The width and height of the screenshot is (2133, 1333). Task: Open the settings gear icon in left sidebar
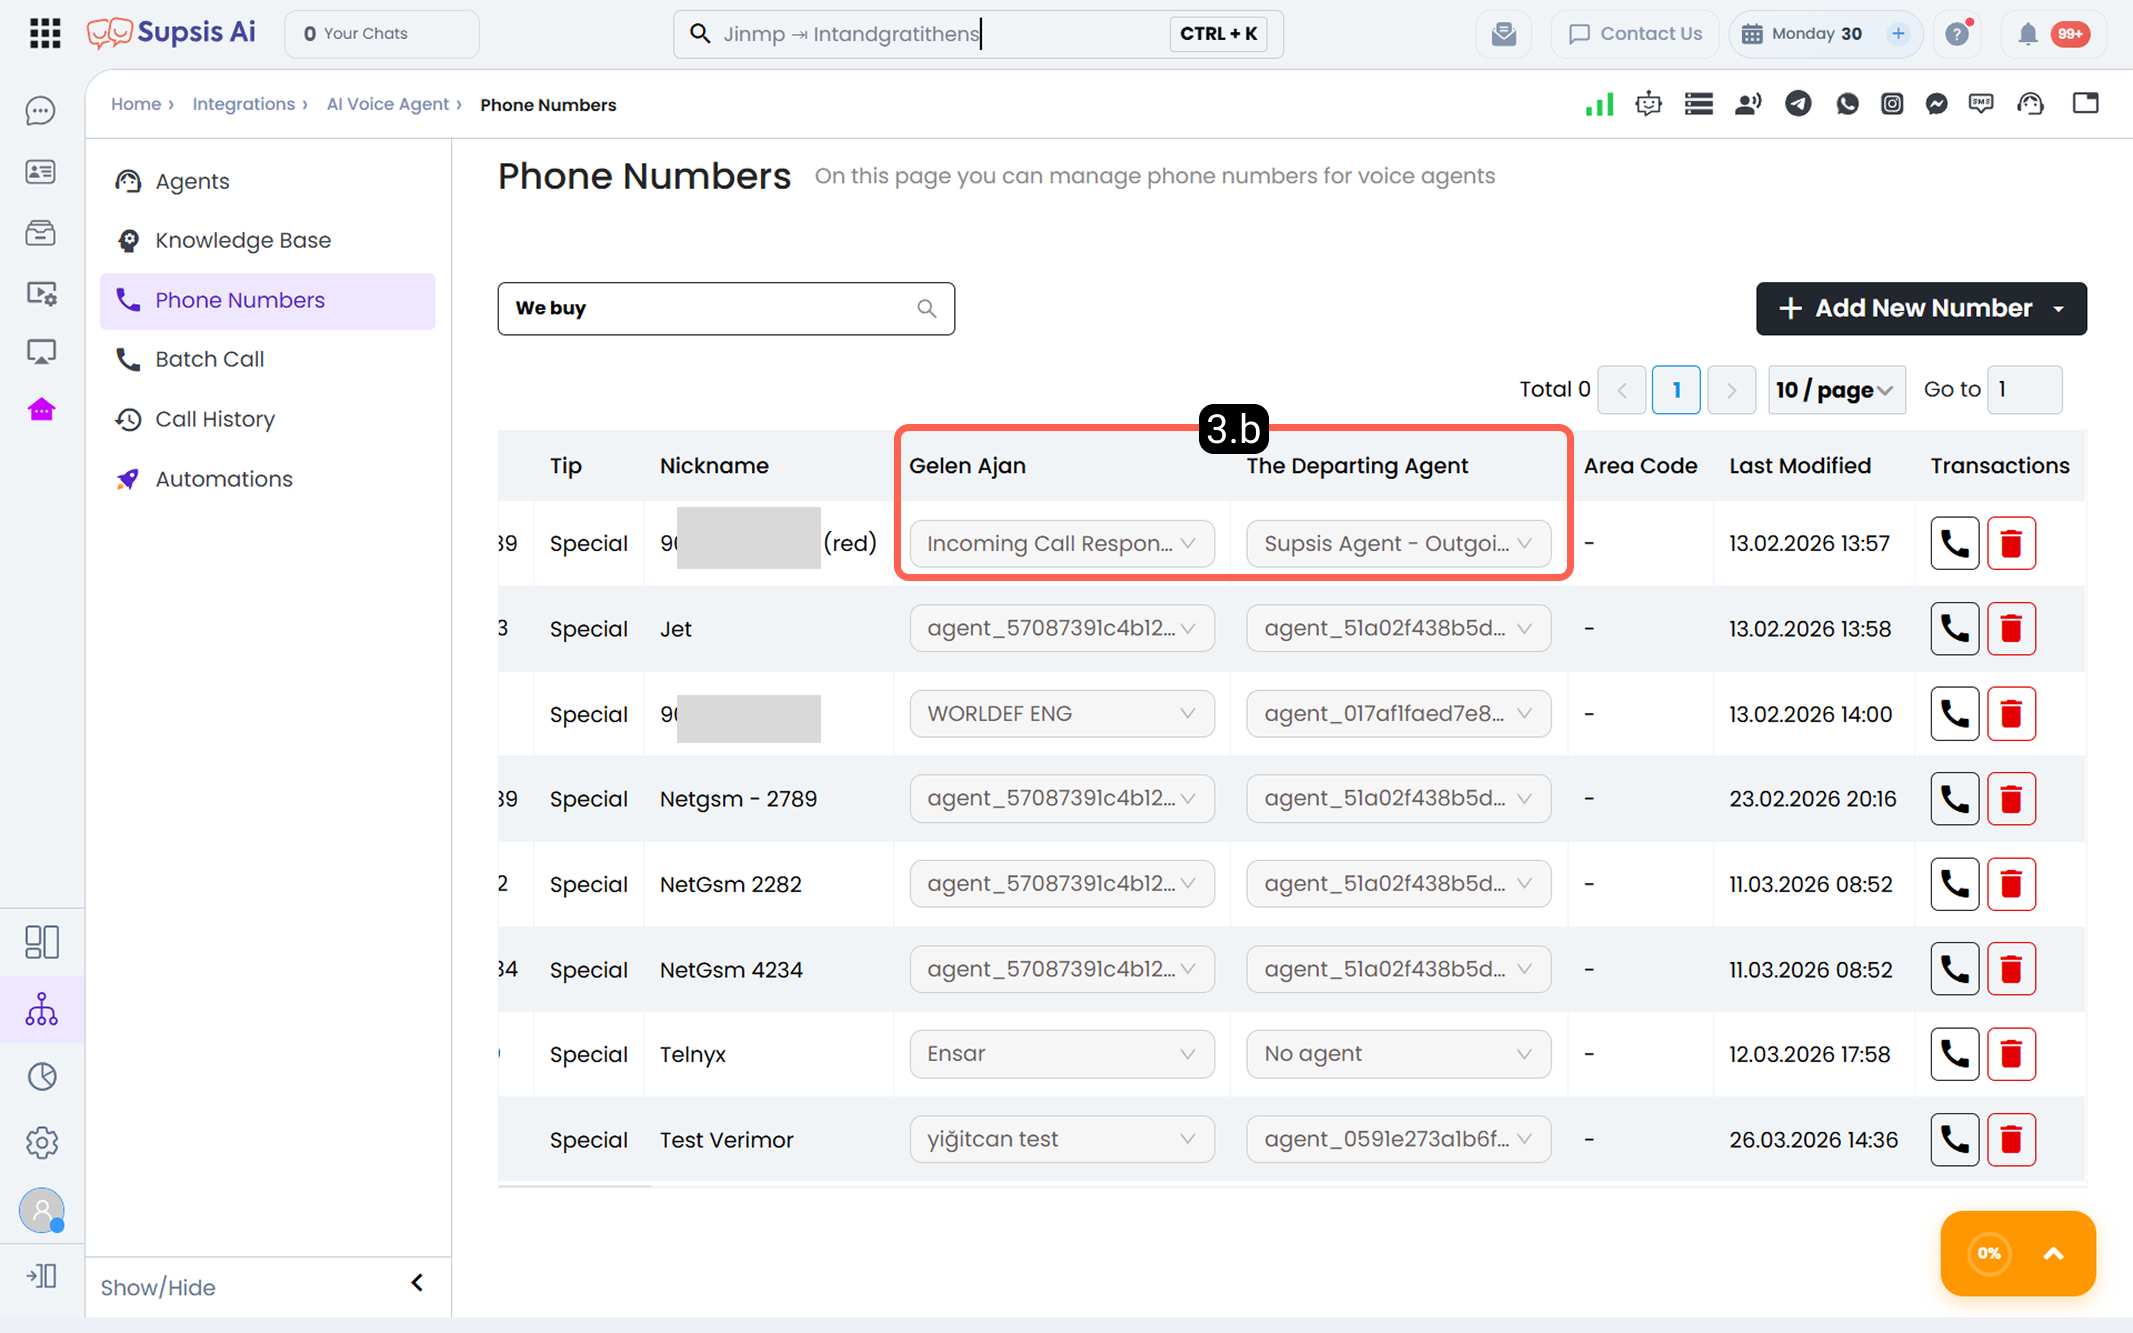pos(42,1142)
